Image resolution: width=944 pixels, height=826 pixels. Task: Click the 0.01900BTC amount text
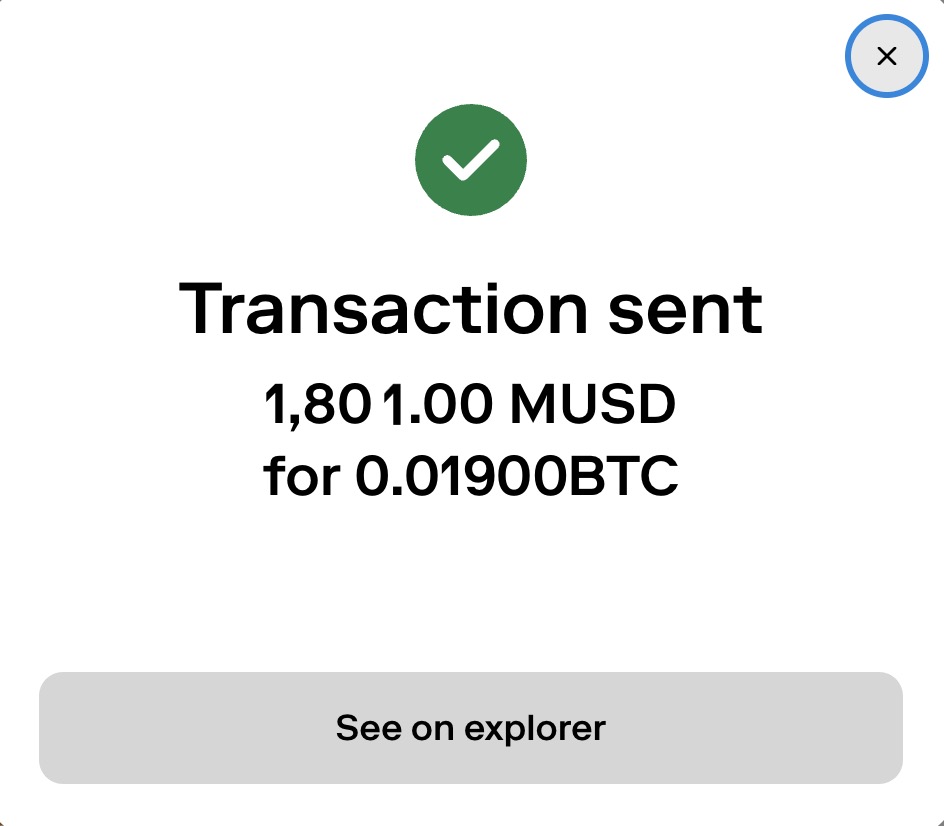(517, 478)
